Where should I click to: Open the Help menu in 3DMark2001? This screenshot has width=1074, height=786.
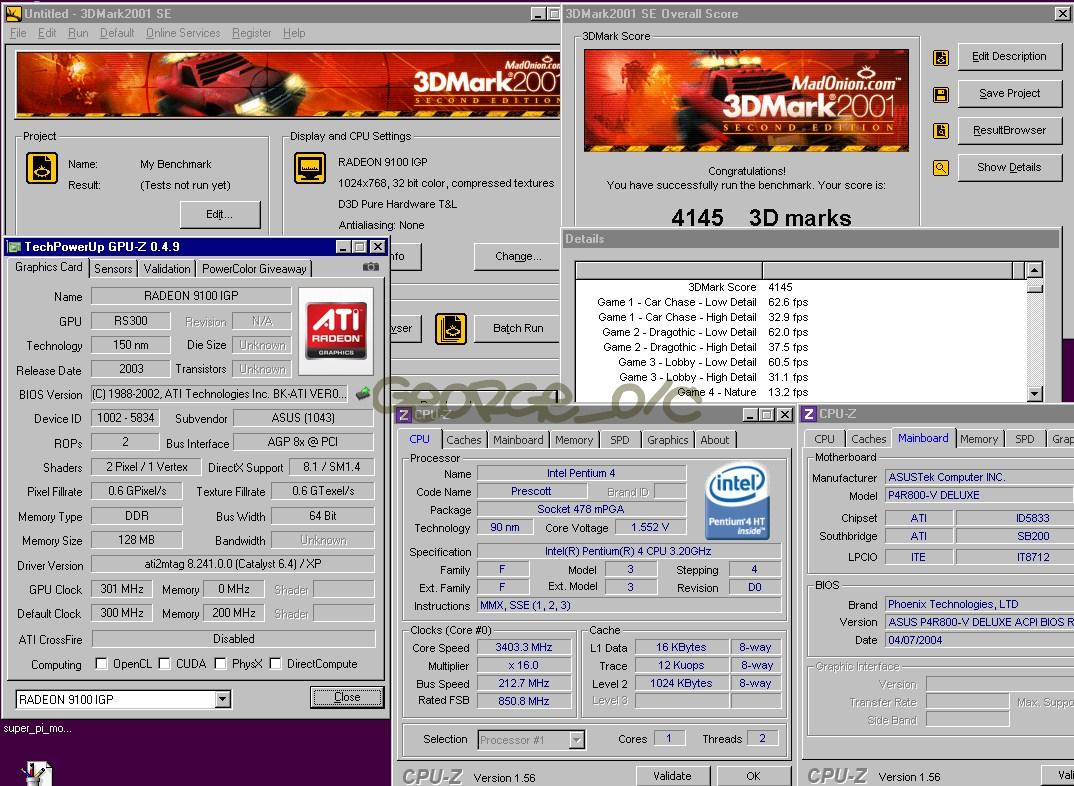point(294,33)
